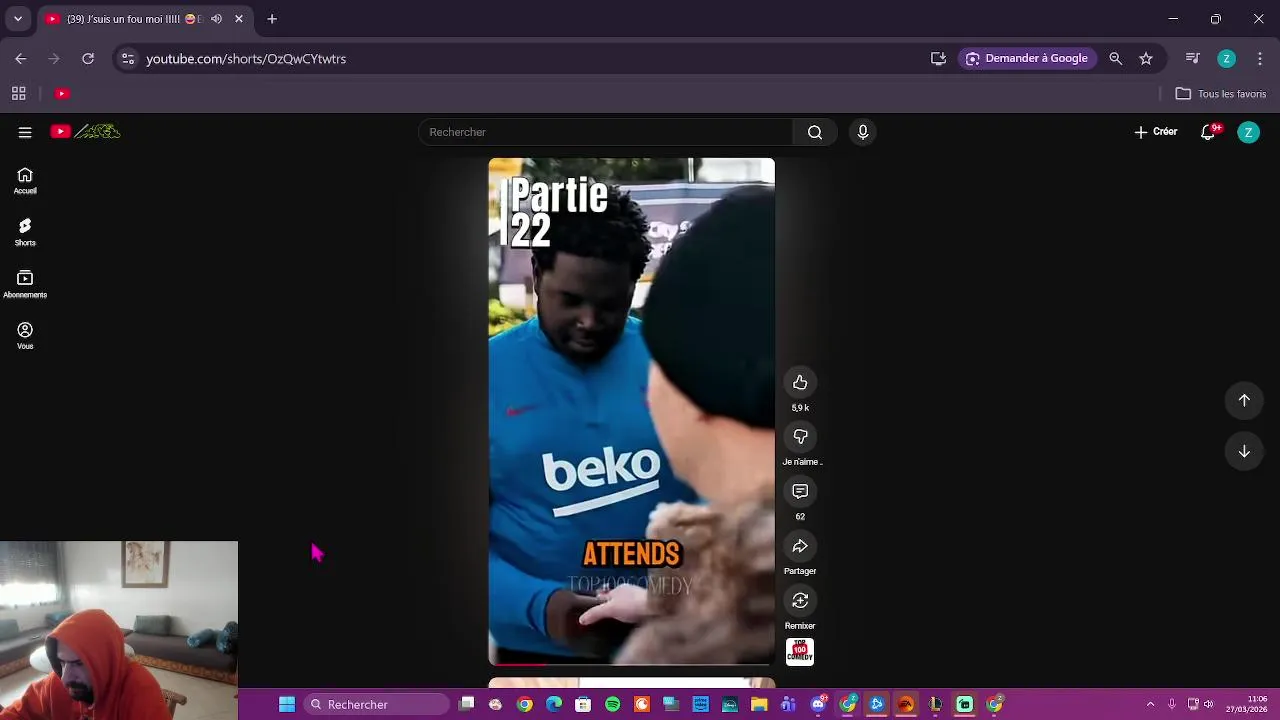Open the Vous section in sidebar

pos(25,336)
